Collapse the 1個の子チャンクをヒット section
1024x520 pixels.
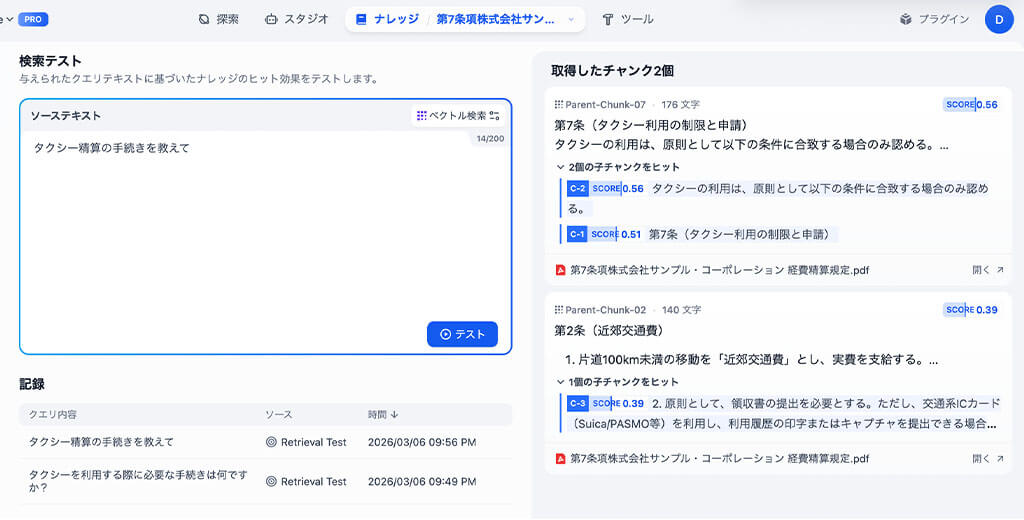(x=560, y=382)
